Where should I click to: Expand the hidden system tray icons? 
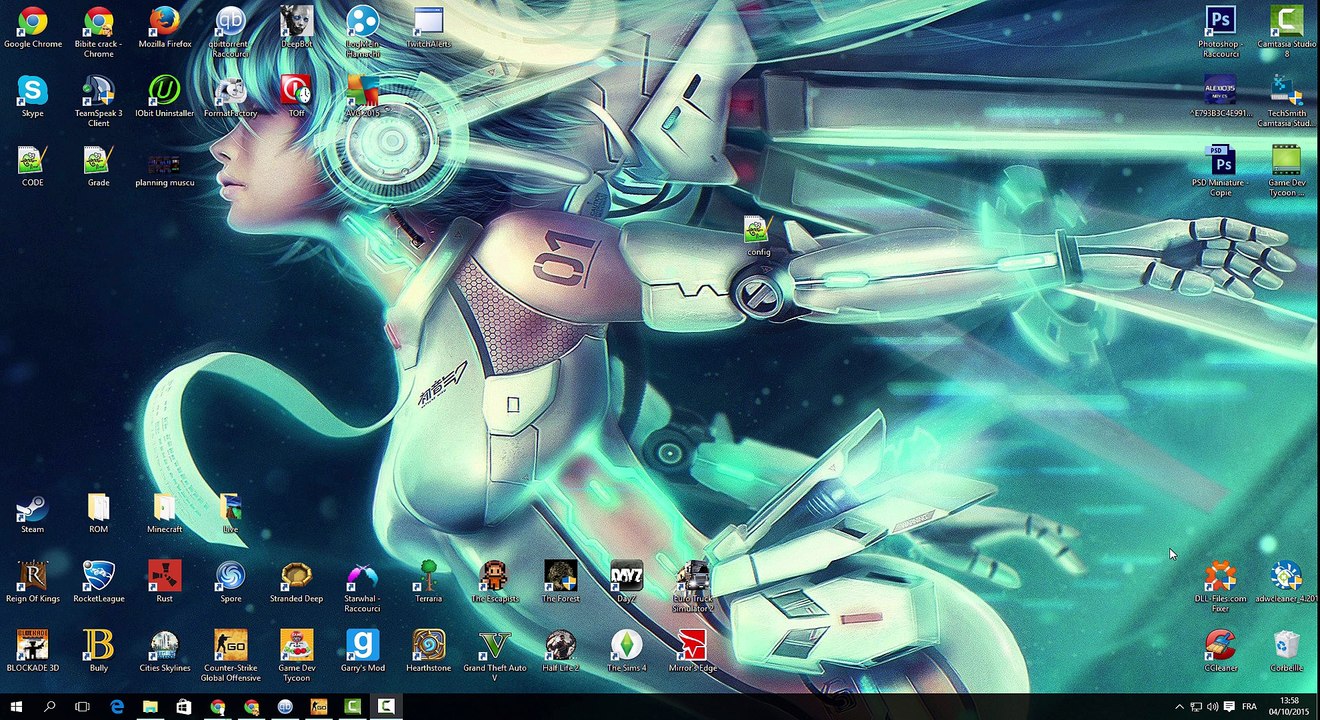tap(1179, 707)
